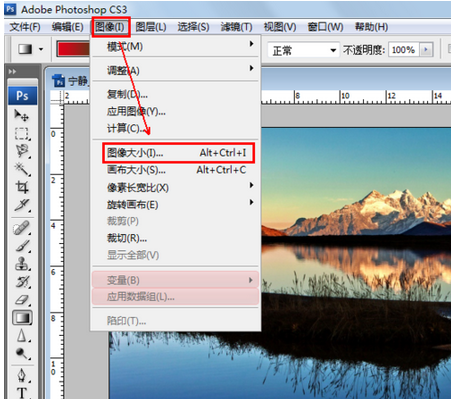Select the History Brush tool
Screen dimensions: 451x399
(22, 282)
